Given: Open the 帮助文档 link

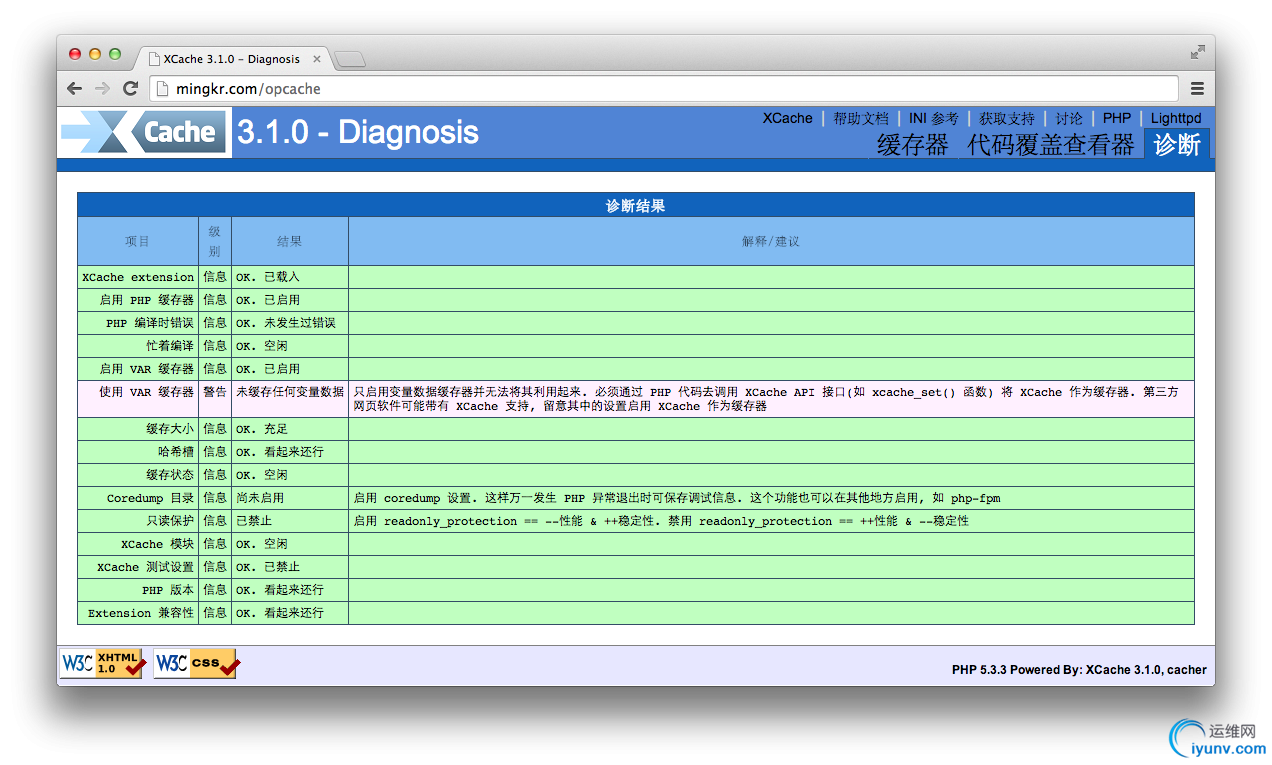Looking at the screenshot, I should tap(861, 118).
